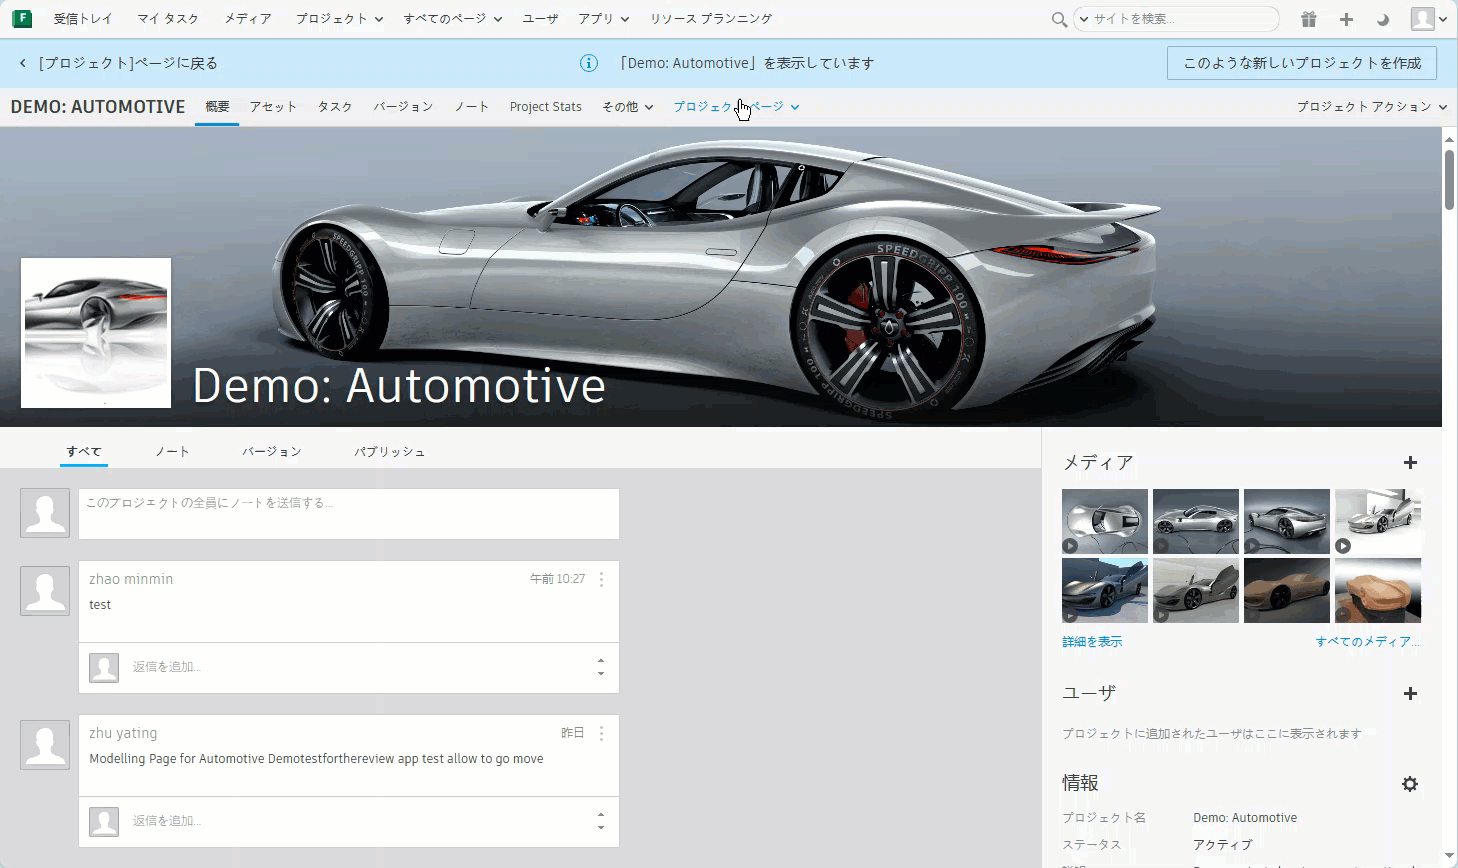
Task: Open the user avatar menu
Action: coord(1428,19)
